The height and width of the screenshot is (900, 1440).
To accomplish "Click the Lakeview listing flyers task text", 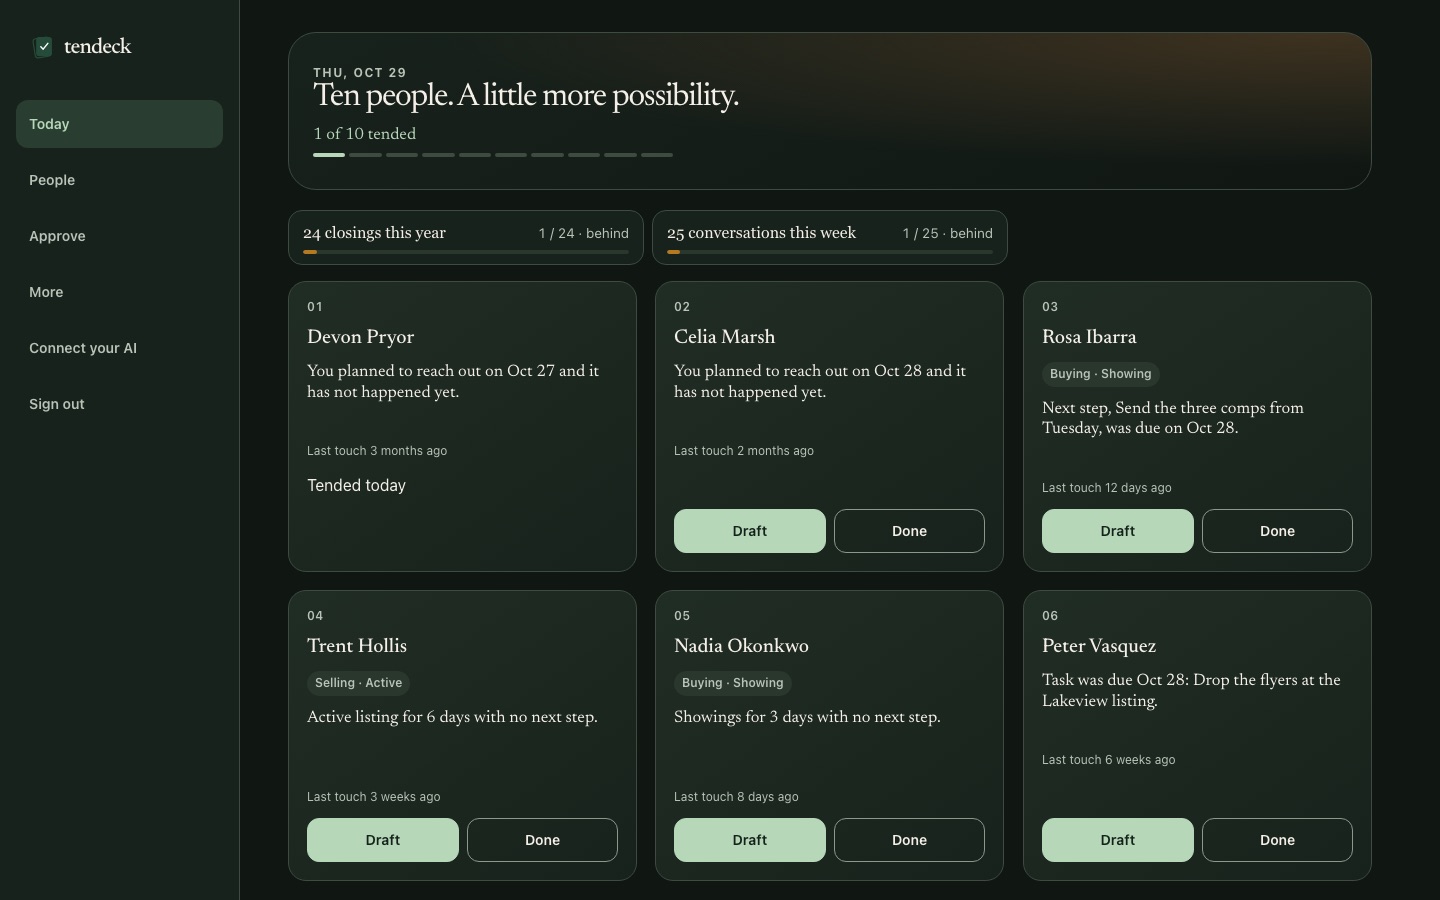I will [x=1191, y=690].
